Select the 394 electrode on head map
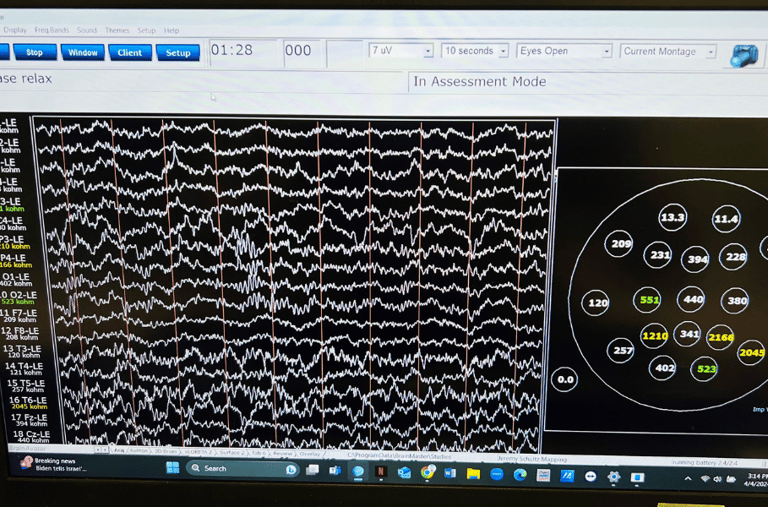The image size is (768, 507). 696,259
